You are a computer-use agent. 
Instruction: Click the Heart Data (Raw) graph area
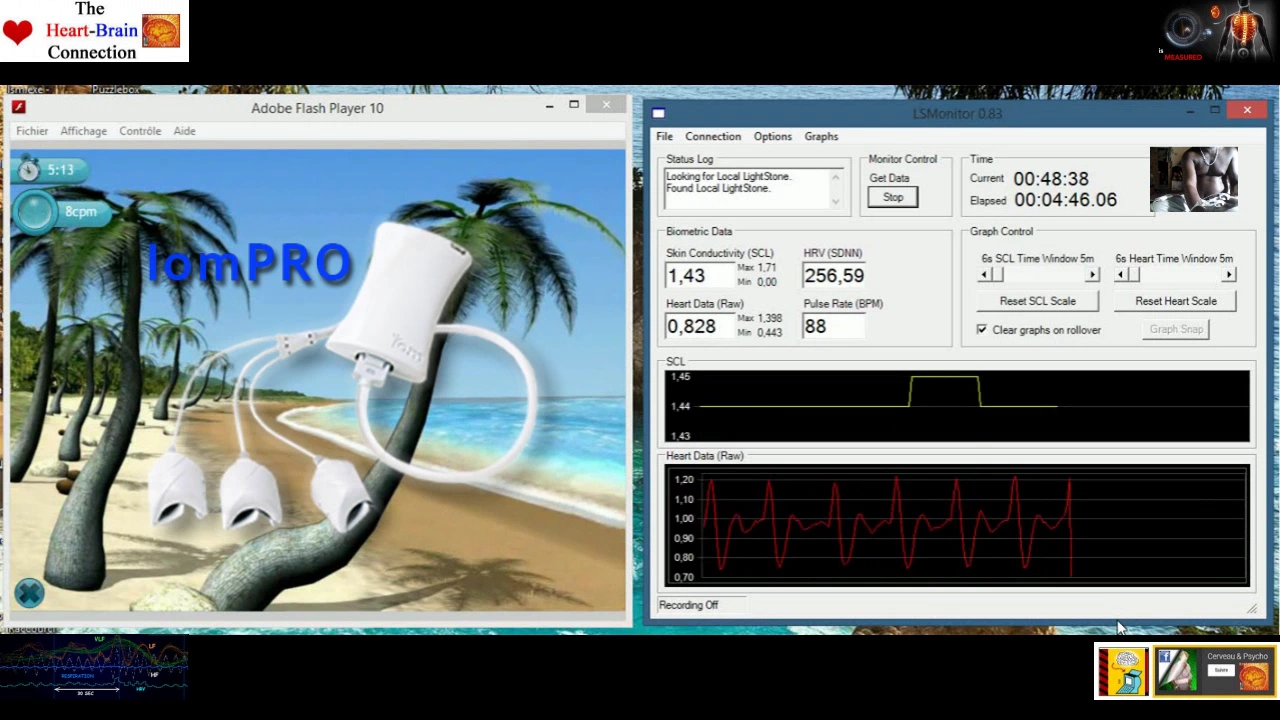point(957,525)
